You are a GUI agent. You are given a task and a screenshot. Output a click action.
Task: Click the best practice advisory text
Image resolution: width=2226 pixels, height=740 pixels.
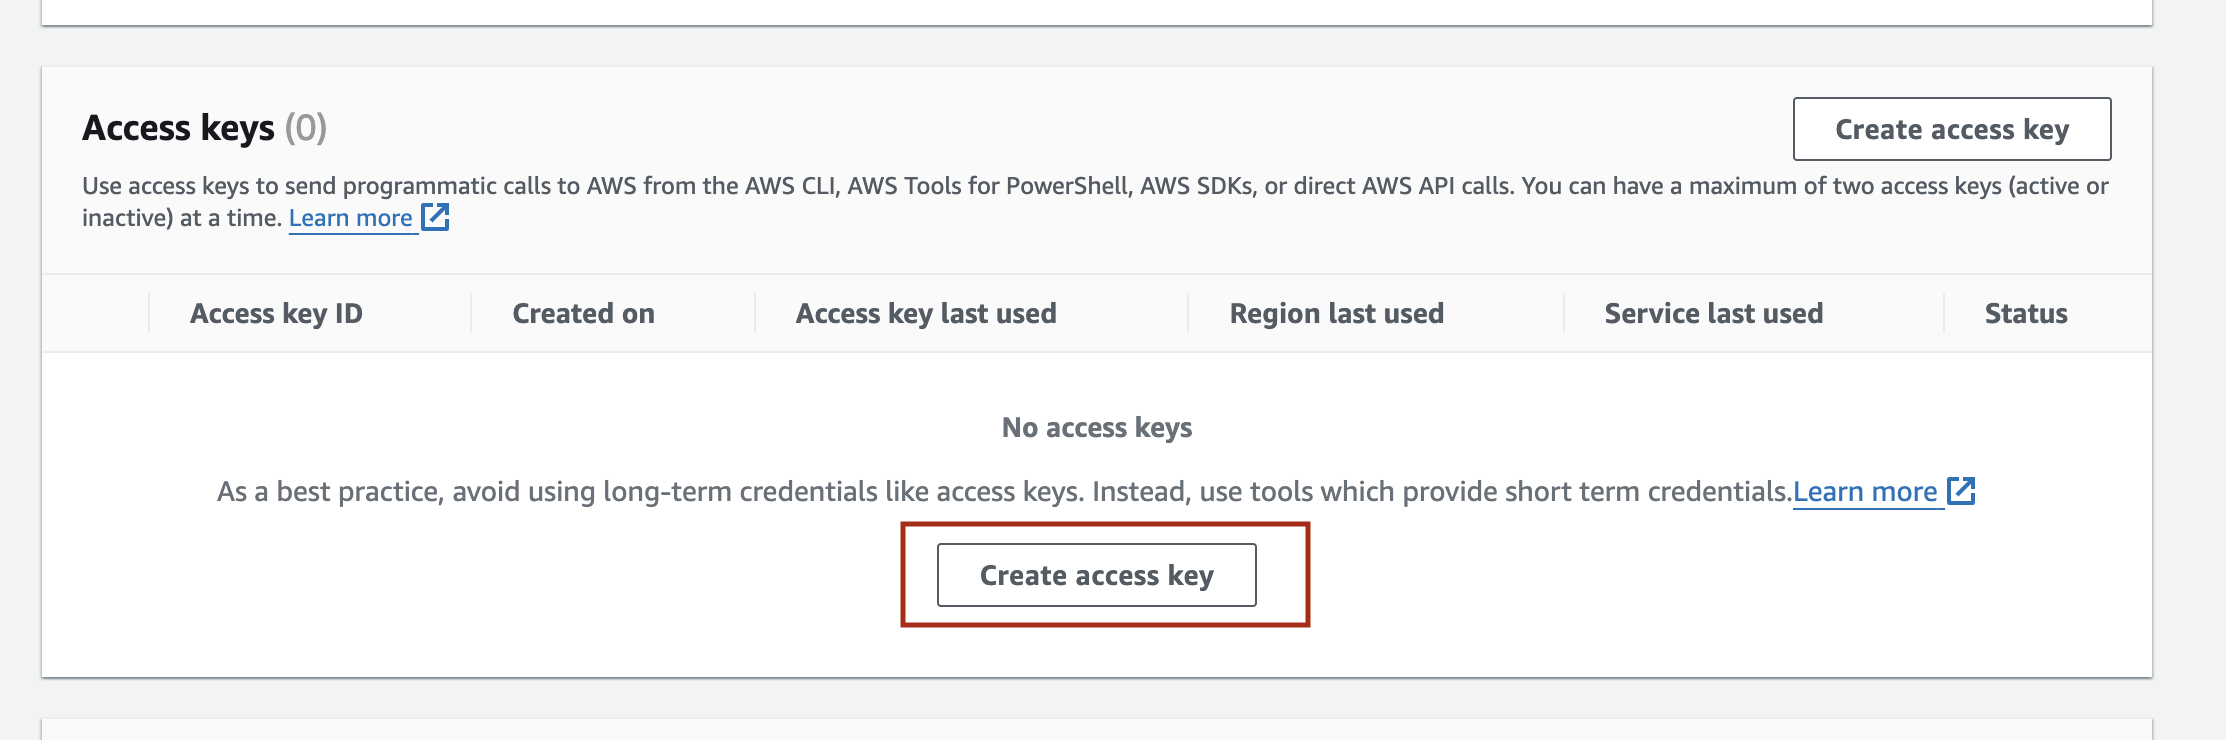(x=1000, y=491)
